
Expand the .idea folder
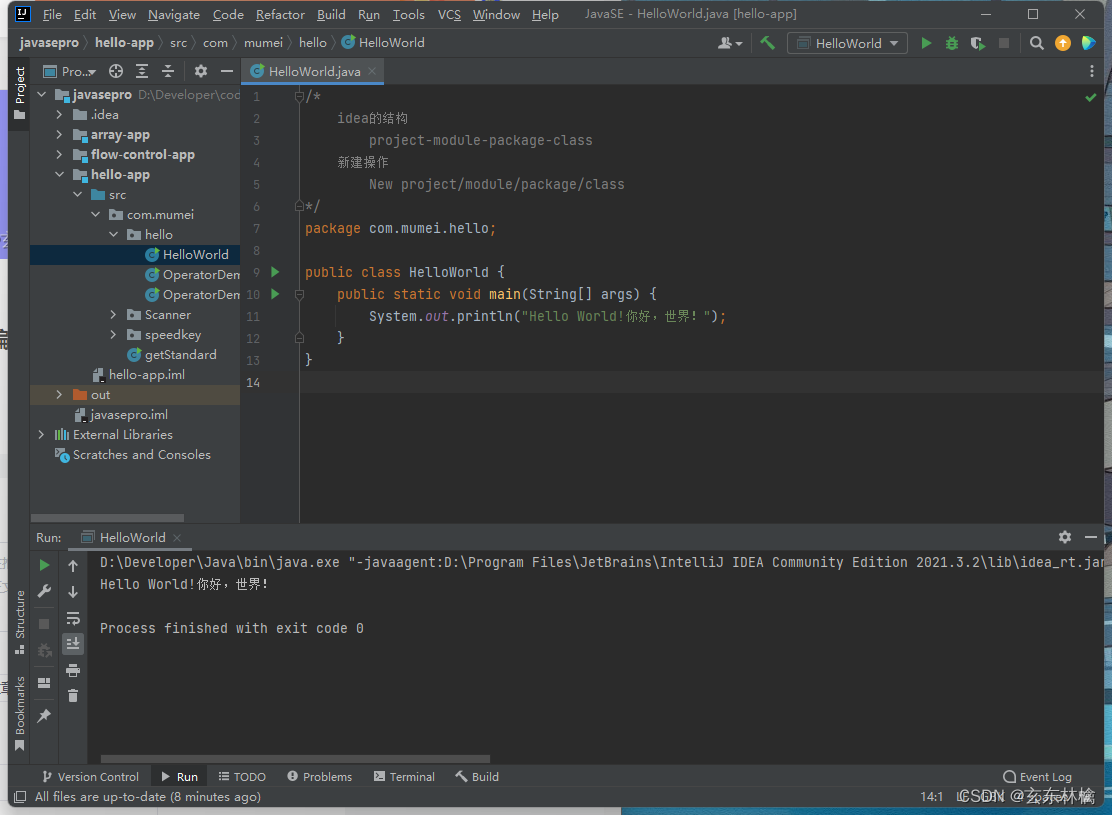[60, 114]
